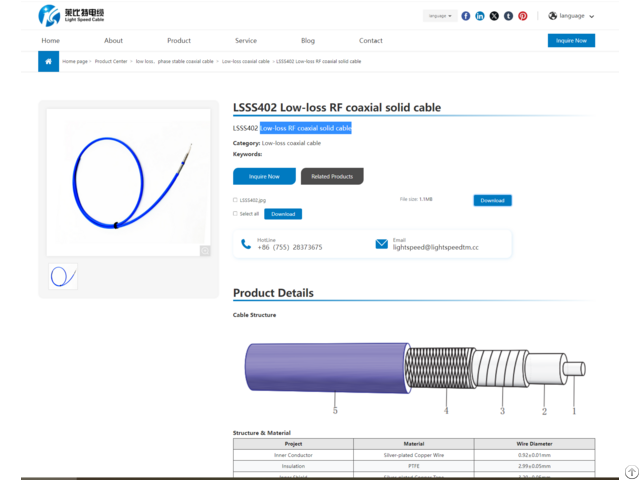Open the Tumblr social icon
This screenshot has width=640, height=480.
coord(508,16)
